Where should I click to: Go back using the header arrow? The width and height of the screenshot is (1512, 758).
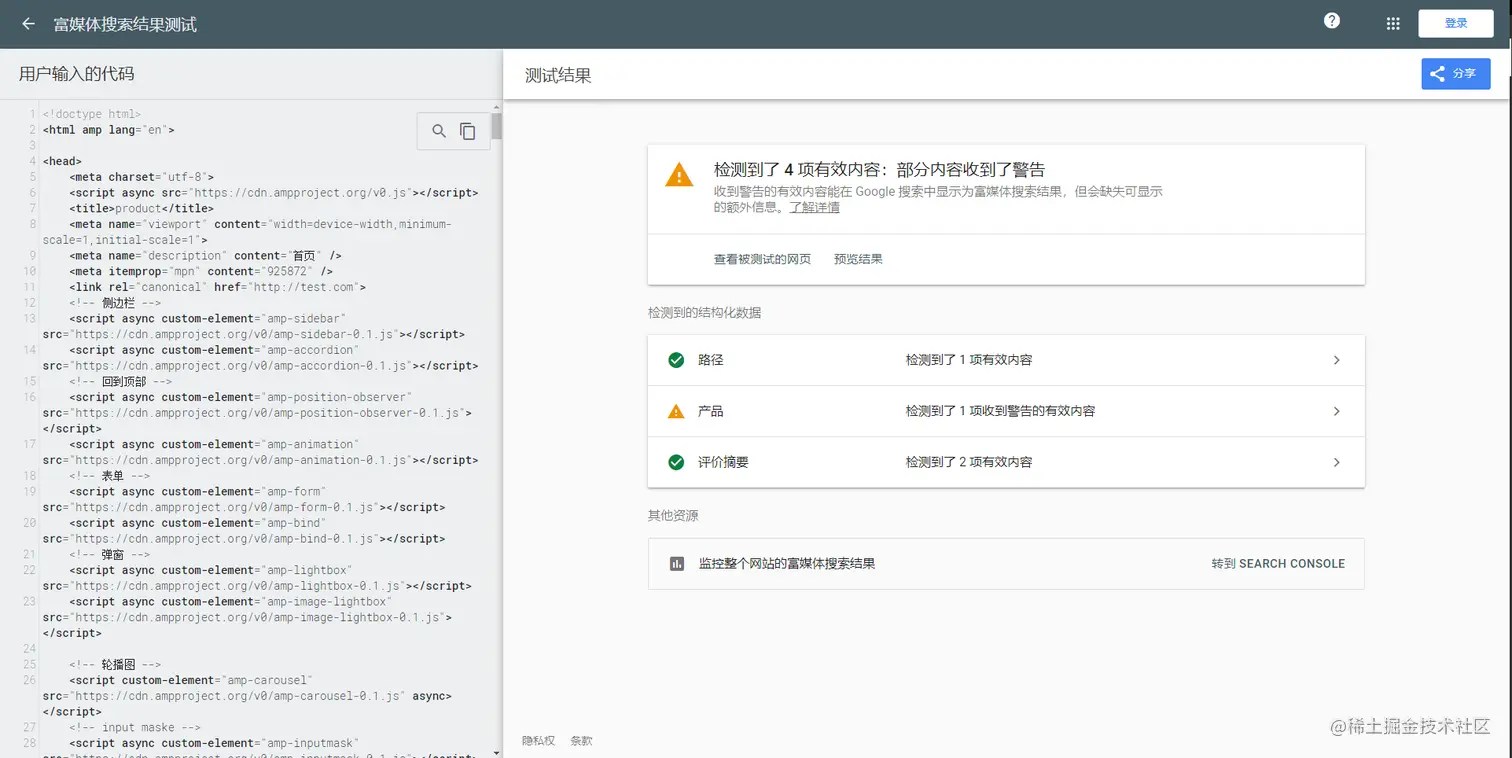pyautogui.click(x=28, y=24)
